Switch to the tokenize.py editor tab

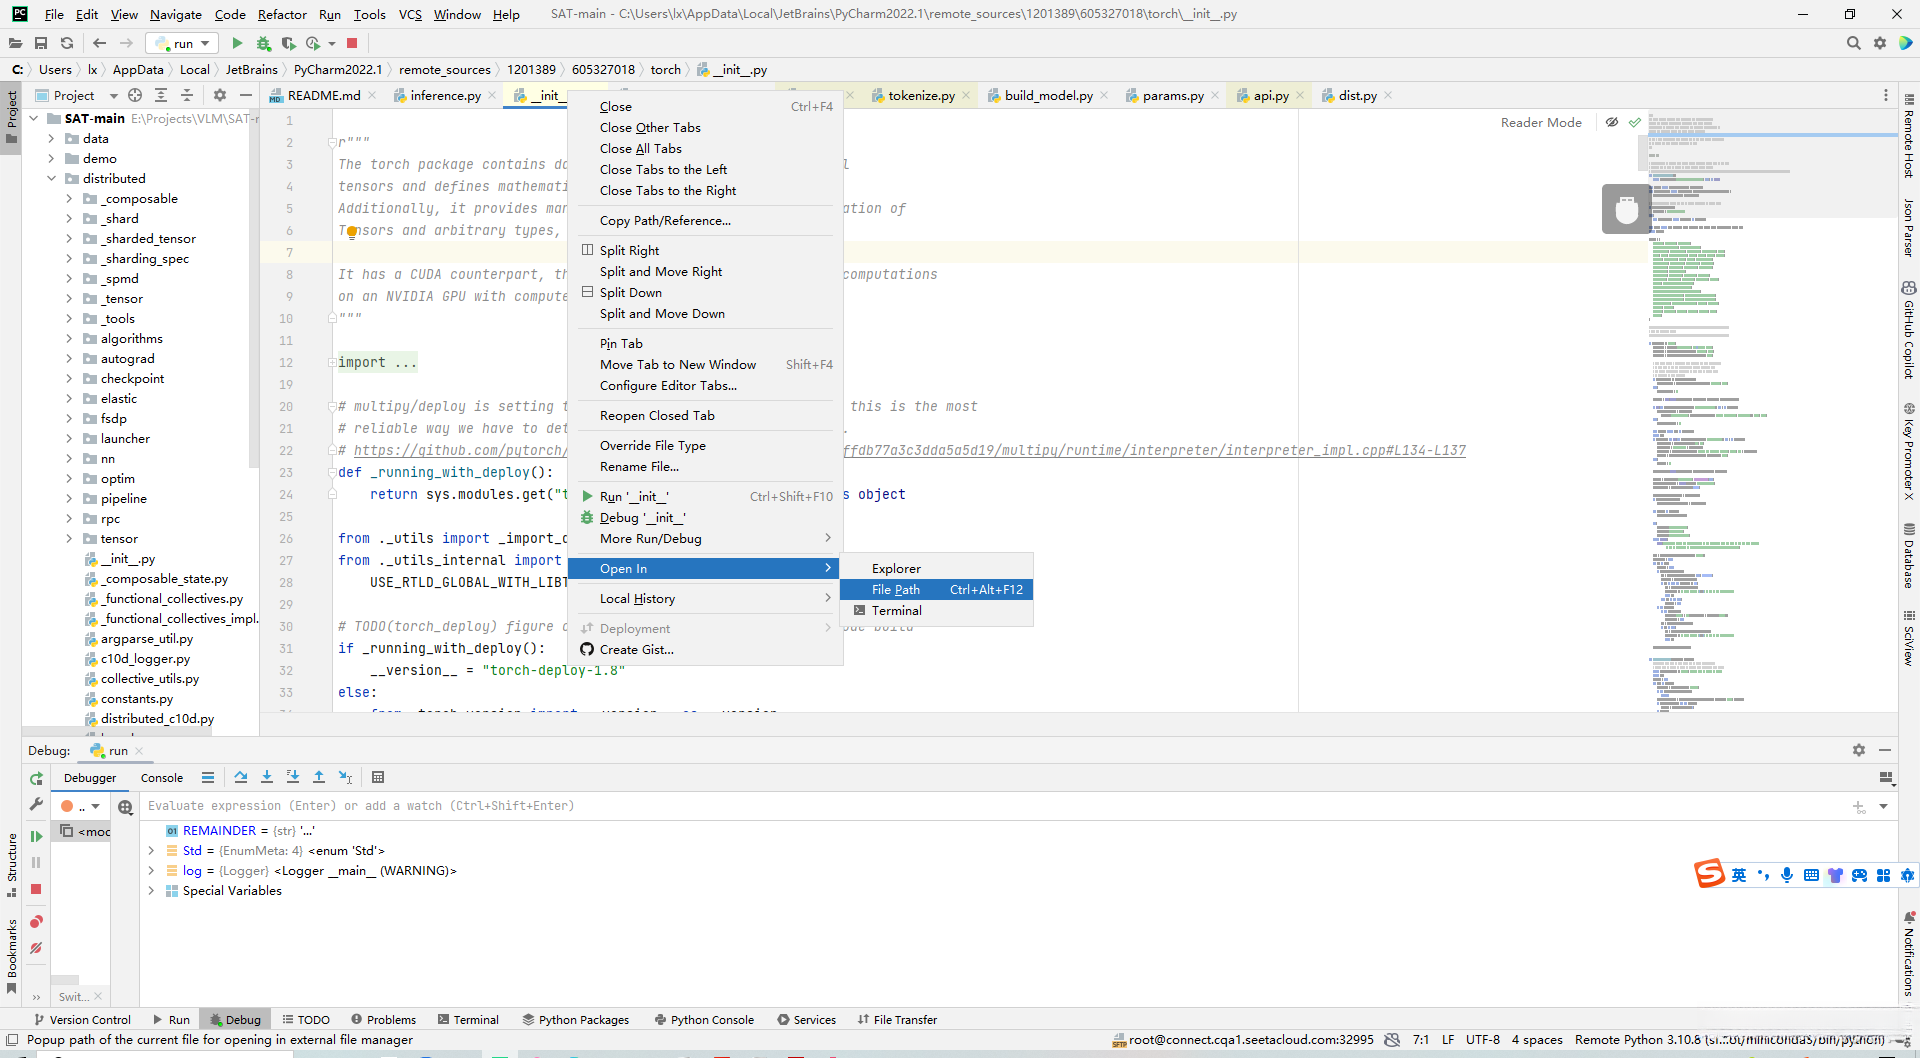tap(920, 95)
